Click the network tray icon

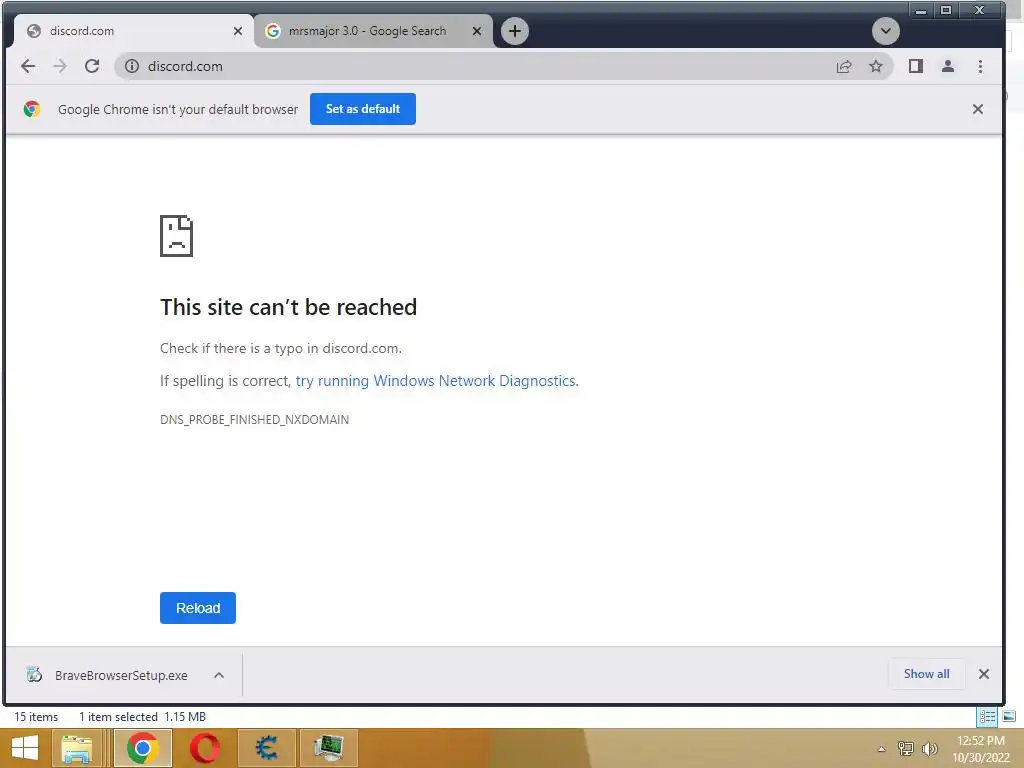point(906,748)
